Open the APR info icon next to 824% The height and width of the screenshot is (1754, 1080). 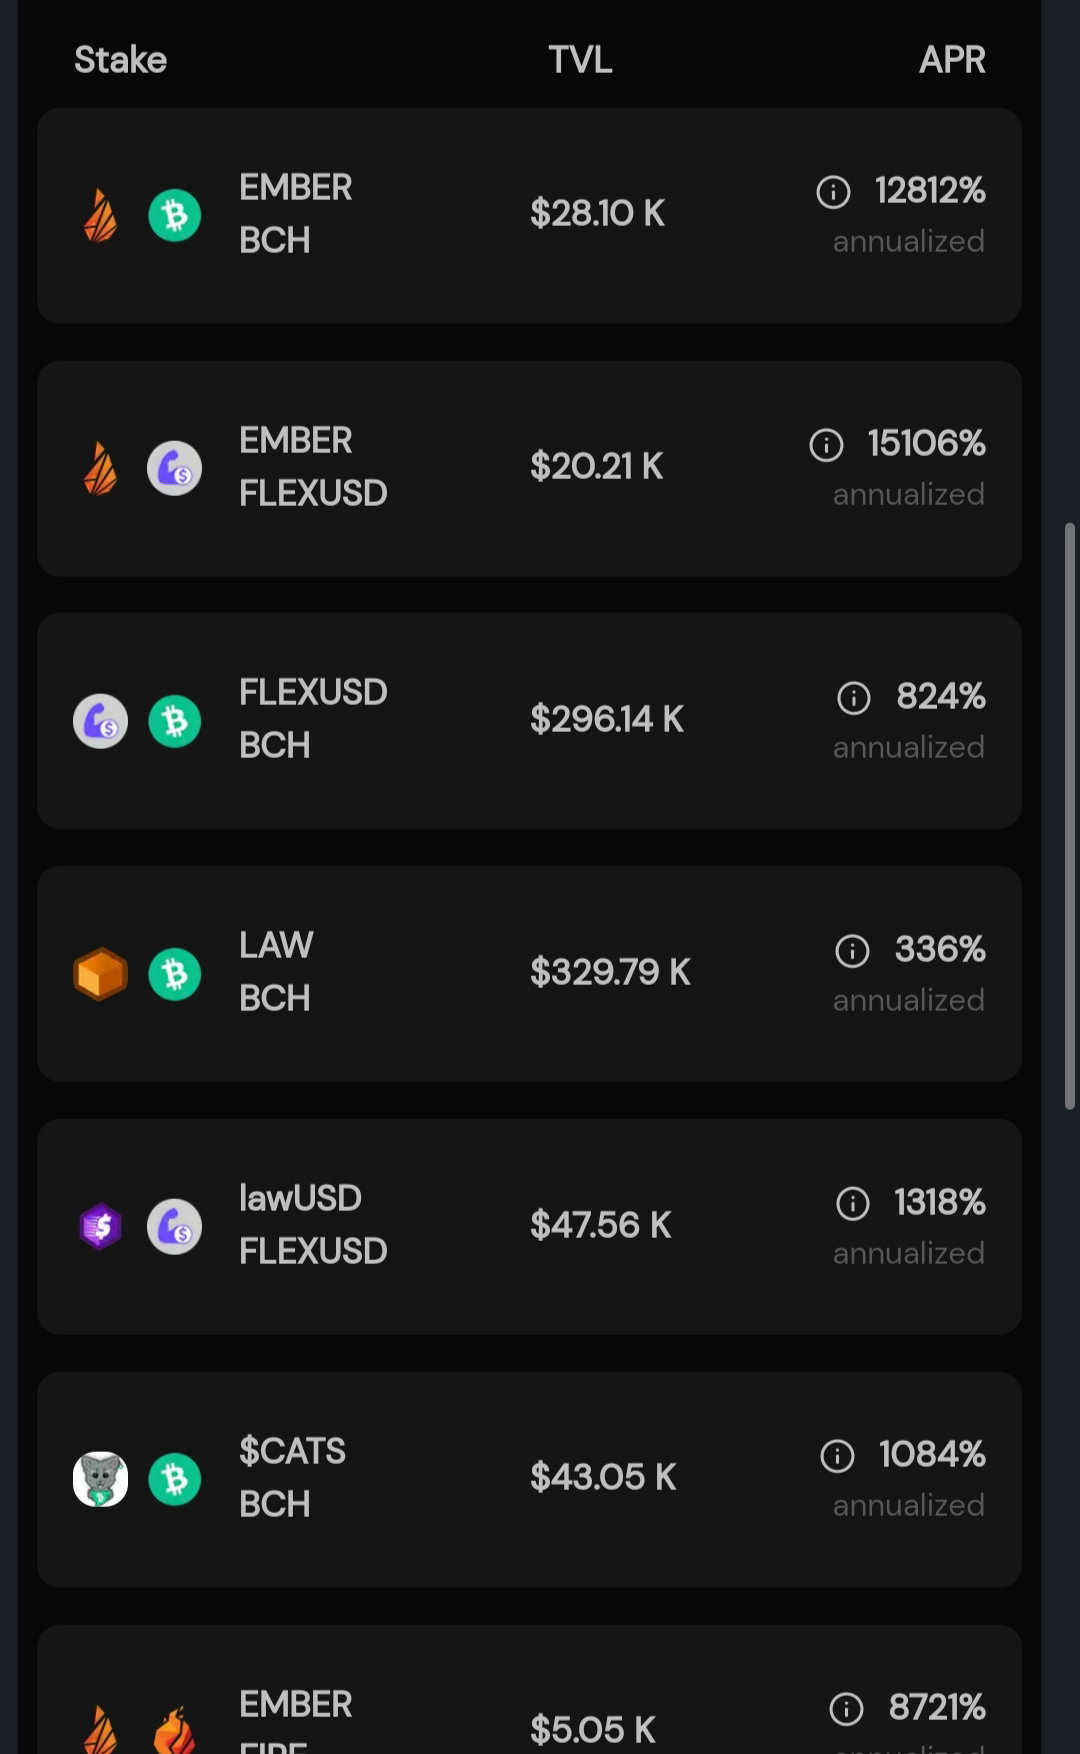click(x=854, y=697)
